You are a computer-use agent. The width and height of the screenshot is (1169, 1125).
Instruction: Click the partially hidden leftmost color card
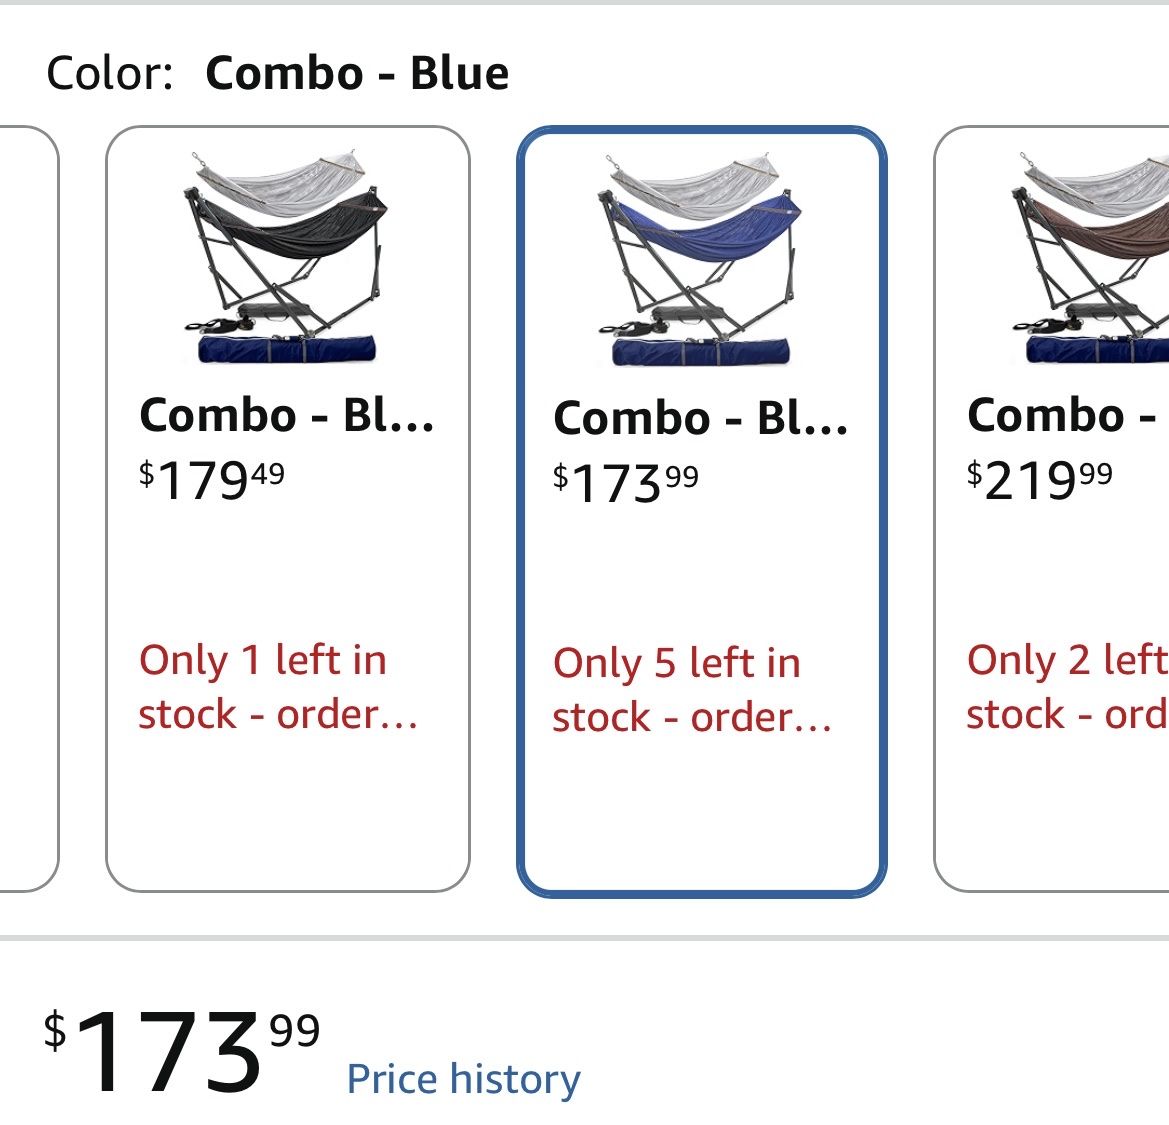tap(28, 508)
